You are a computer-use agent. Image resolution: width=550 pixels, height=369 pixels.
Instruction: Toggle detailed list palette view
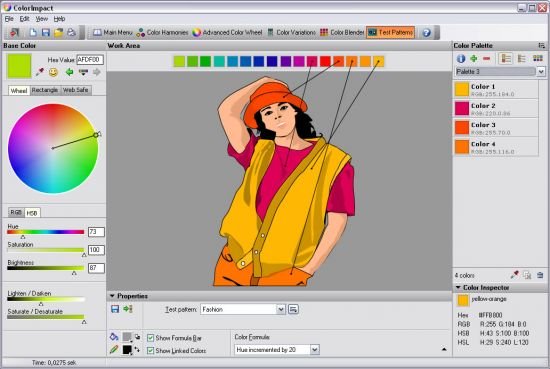(505, 59)
